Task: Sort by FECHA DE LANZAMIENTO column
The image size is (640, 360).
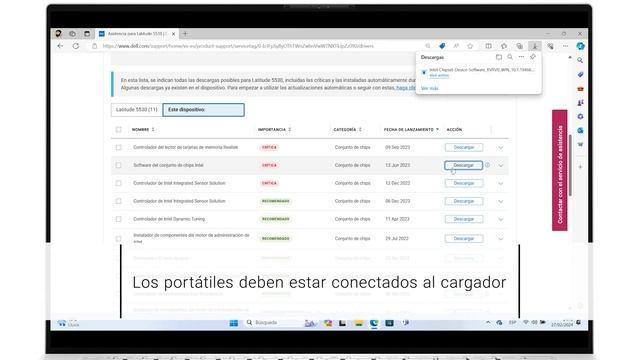Action: (x=411, y=129)
